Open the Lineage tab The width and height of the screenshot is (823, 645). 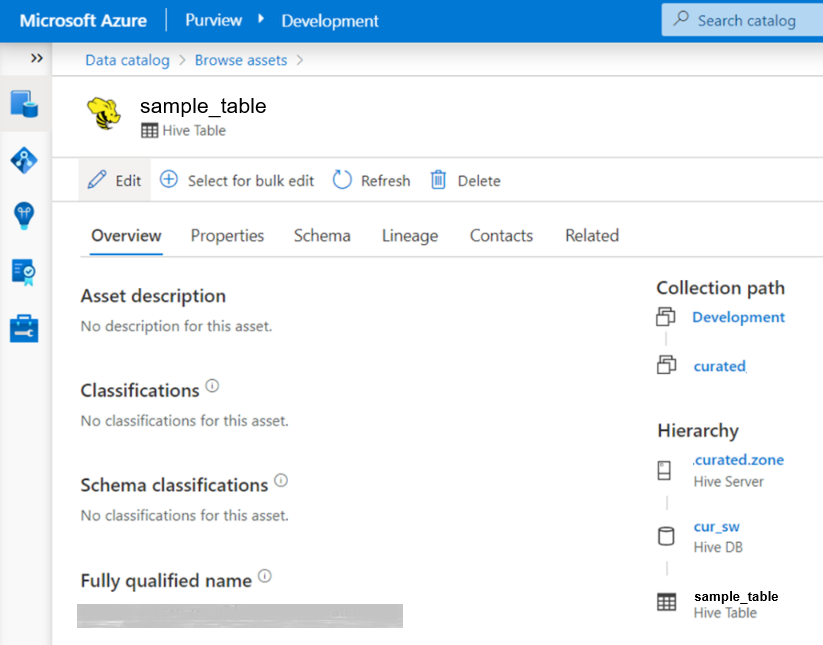point(410,236)
